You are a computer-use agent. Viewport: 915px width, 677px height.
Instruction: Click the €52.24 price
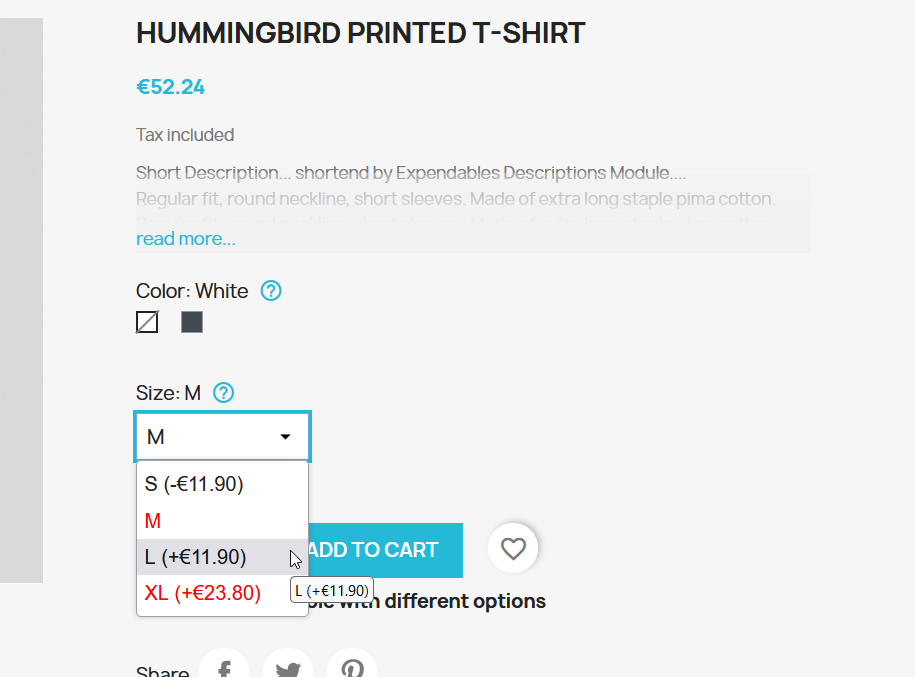170,87
